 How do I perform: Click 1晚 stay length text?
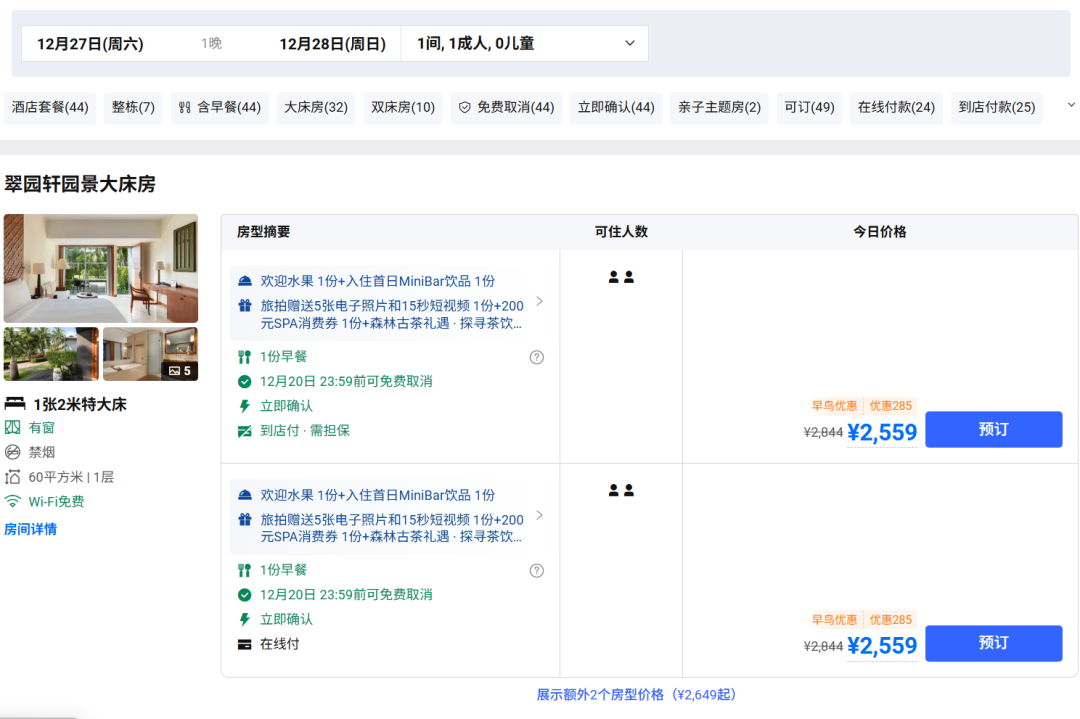tap(211, 43)
